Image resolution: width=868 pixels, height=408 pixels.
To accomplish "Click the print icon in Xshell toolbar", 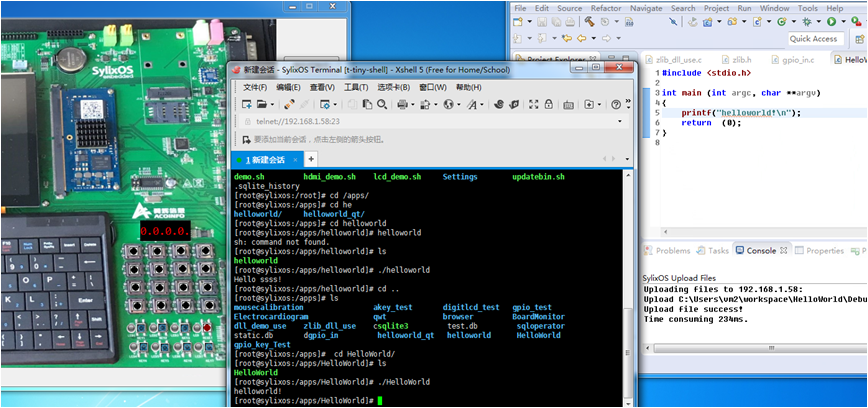I will point(402,104).
